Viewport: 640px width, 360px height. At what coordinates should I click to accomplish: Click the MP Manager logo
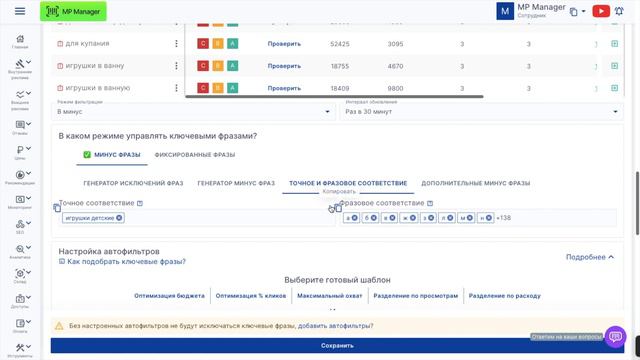click(73, 11)
